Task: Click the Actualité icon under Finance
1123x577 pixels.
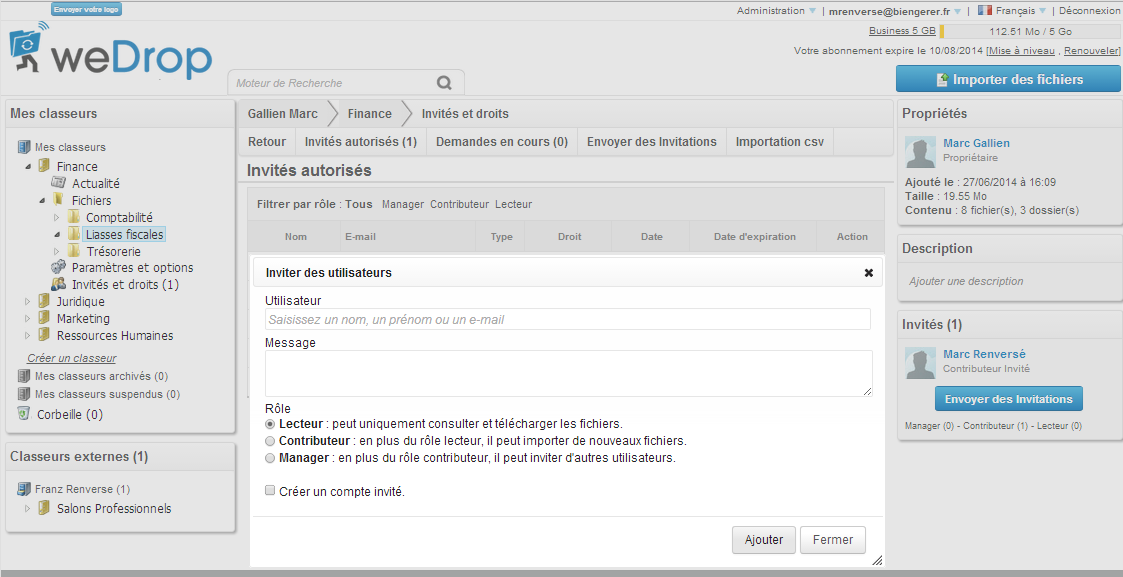Action: [57, 183]
